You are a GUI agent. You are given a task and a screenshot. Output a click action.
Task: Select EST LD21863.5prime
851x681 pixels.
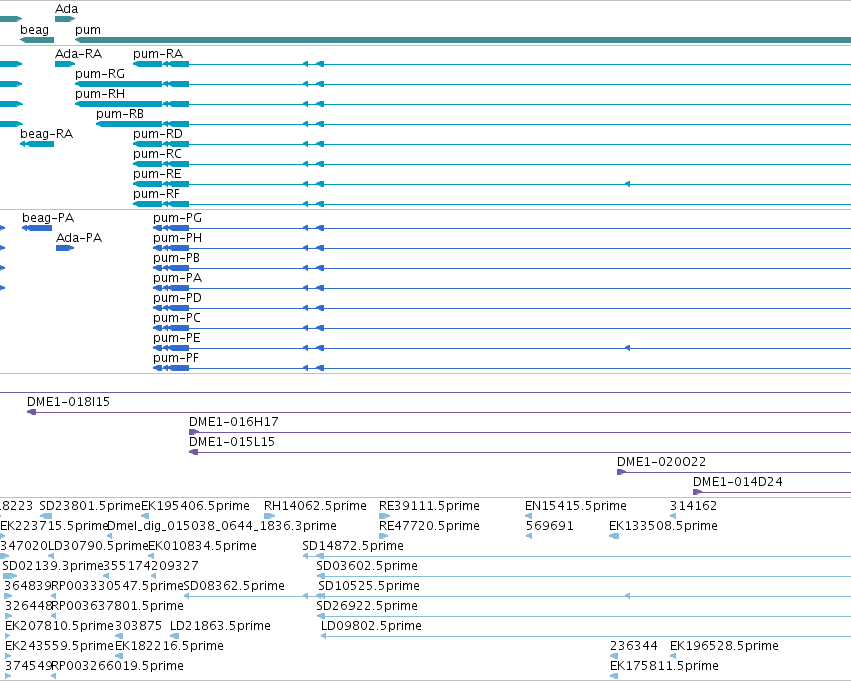pyautogui.click(x=220, y=627)
